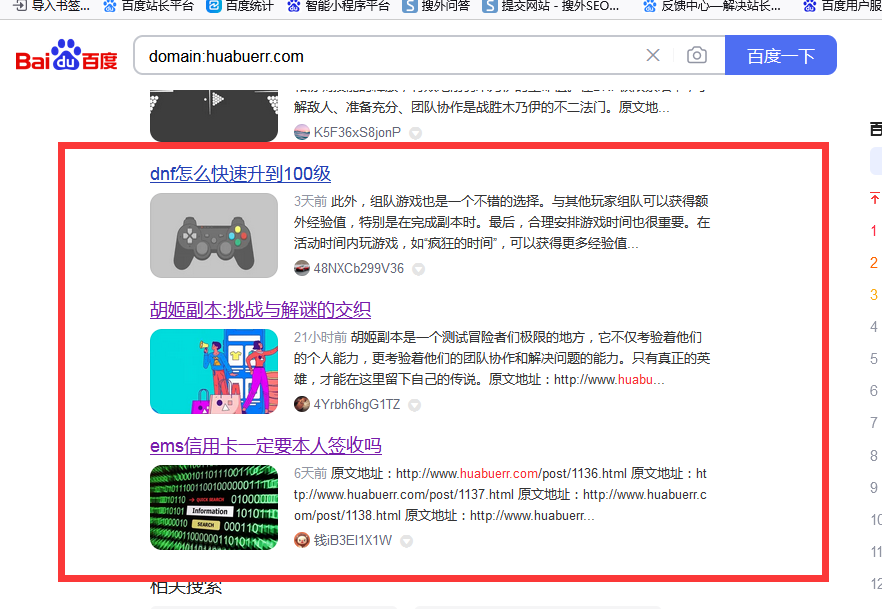Open the 百度统计 bookmark

point(240,6)
